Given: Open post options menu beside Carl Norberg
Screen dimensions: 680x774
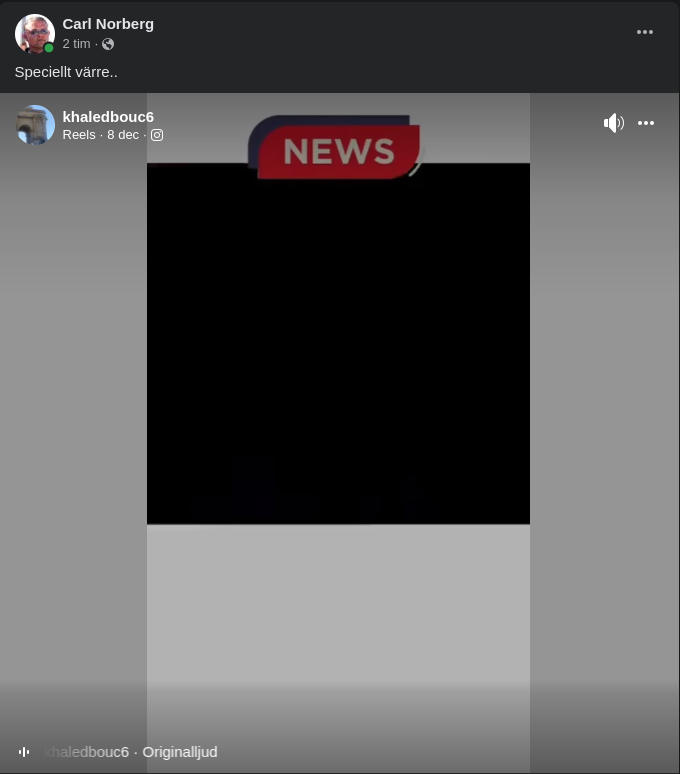Looking at the screenshot, I should click(x=645, y=32).
